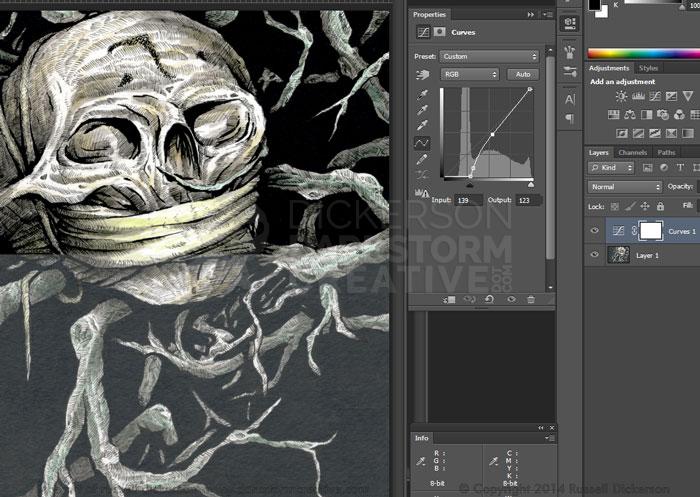Click the Auto button in Curves
The image size is (700, 497).
(523, 75)
